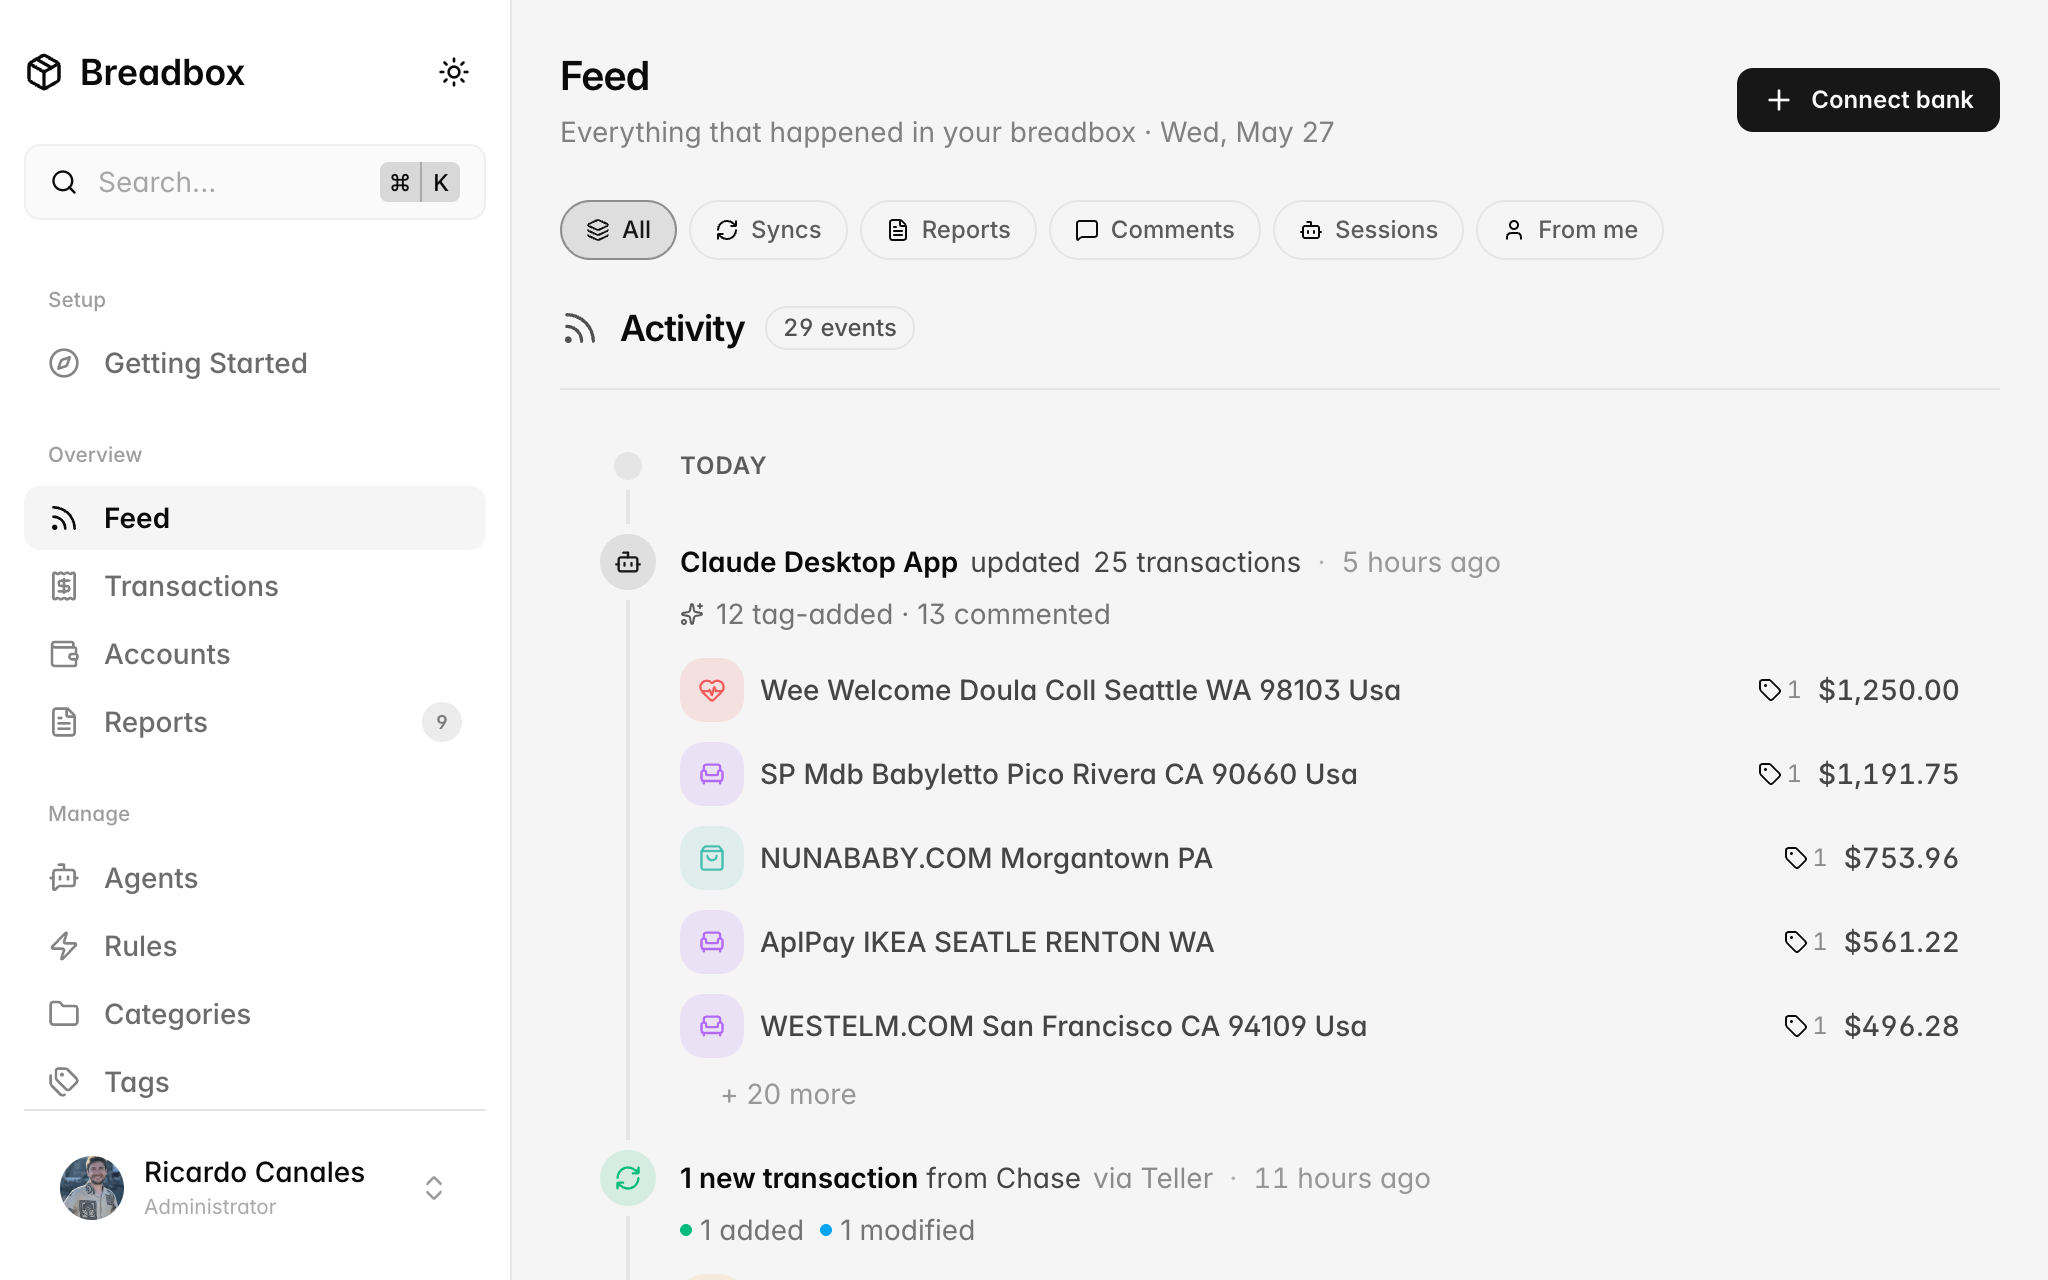
Task: Click the 1 modified status
Action: pyautogui.click(x=897, y=1230)
